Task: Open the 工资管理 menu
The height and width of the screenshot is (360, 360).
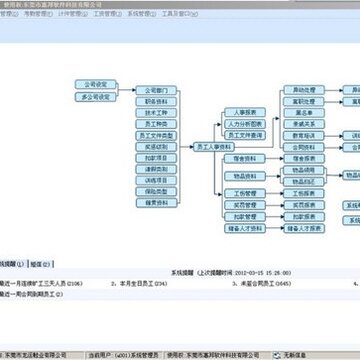Action: point(107,14)
